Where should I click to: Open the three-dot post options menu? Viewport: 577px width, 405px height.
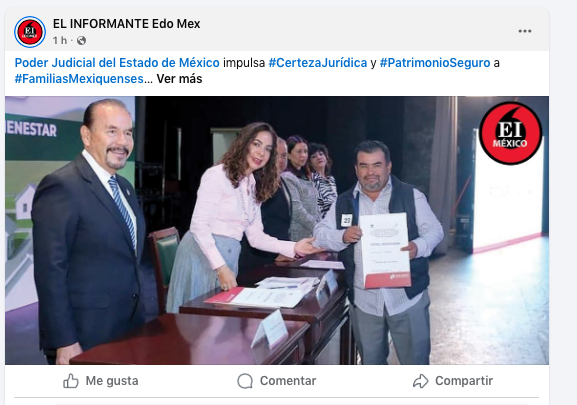(525, 31)
